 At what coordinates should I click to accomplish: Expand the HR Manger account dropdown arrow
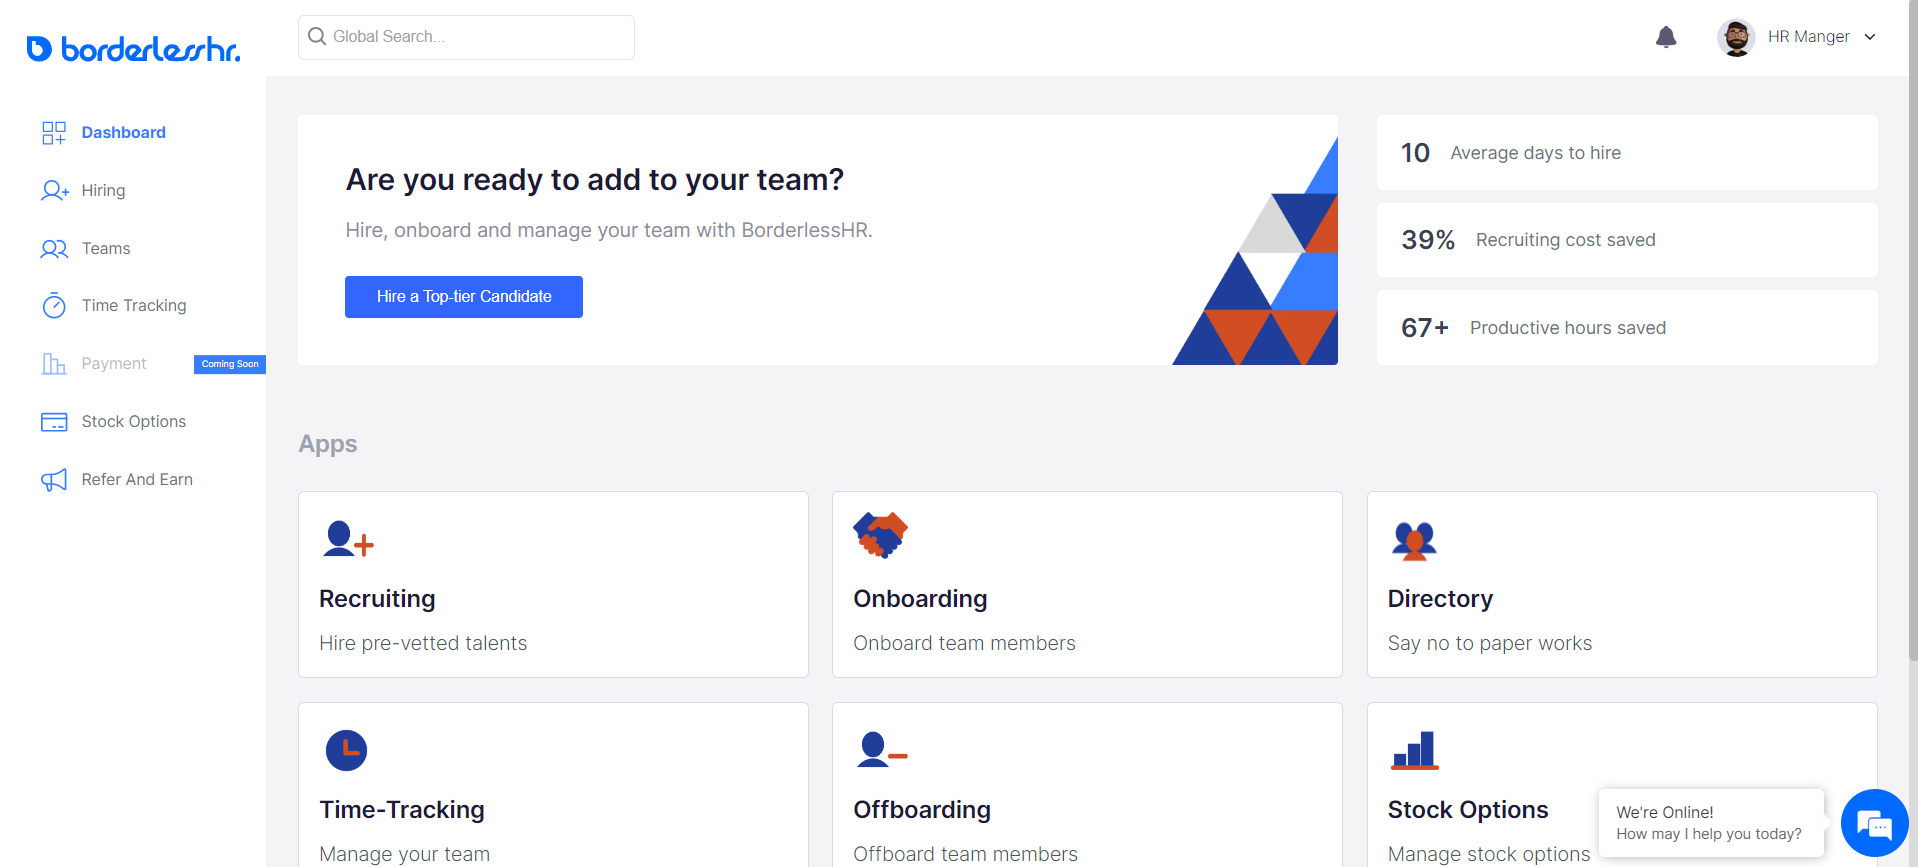pos(1870,37)
